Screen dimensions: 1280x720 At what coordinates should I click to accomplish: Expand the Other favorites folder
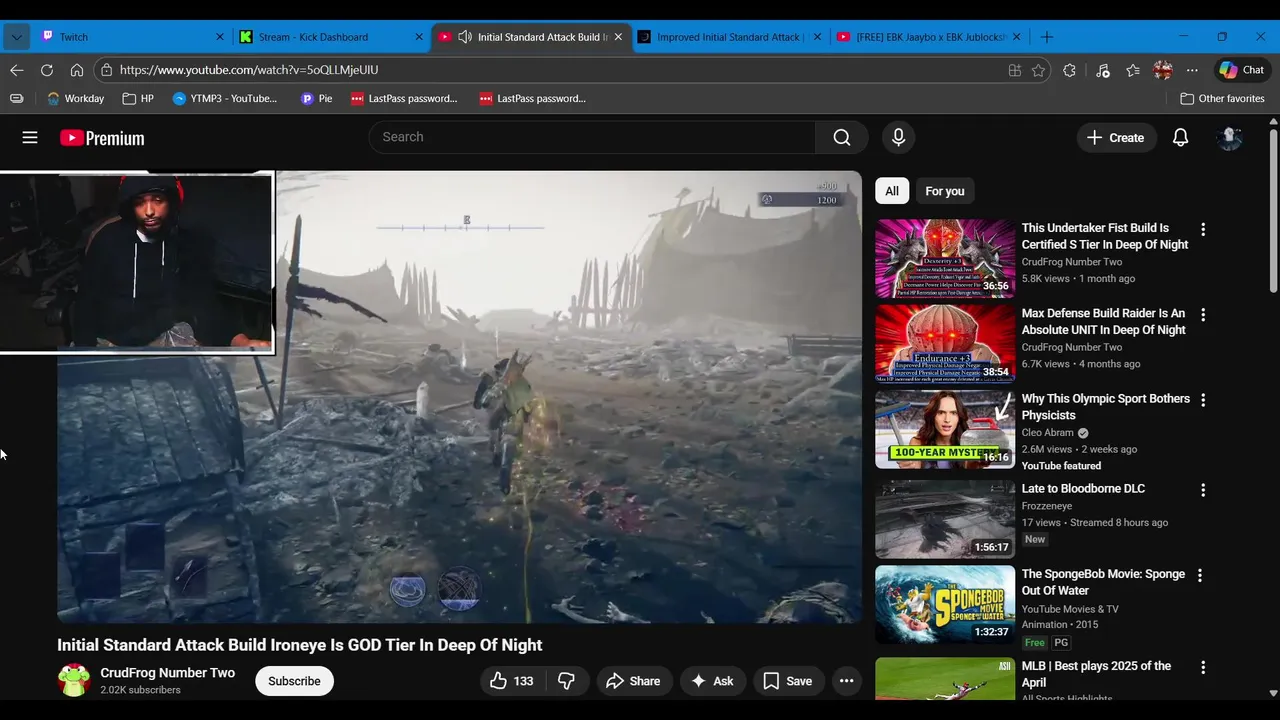click(x=1222, y=98)
